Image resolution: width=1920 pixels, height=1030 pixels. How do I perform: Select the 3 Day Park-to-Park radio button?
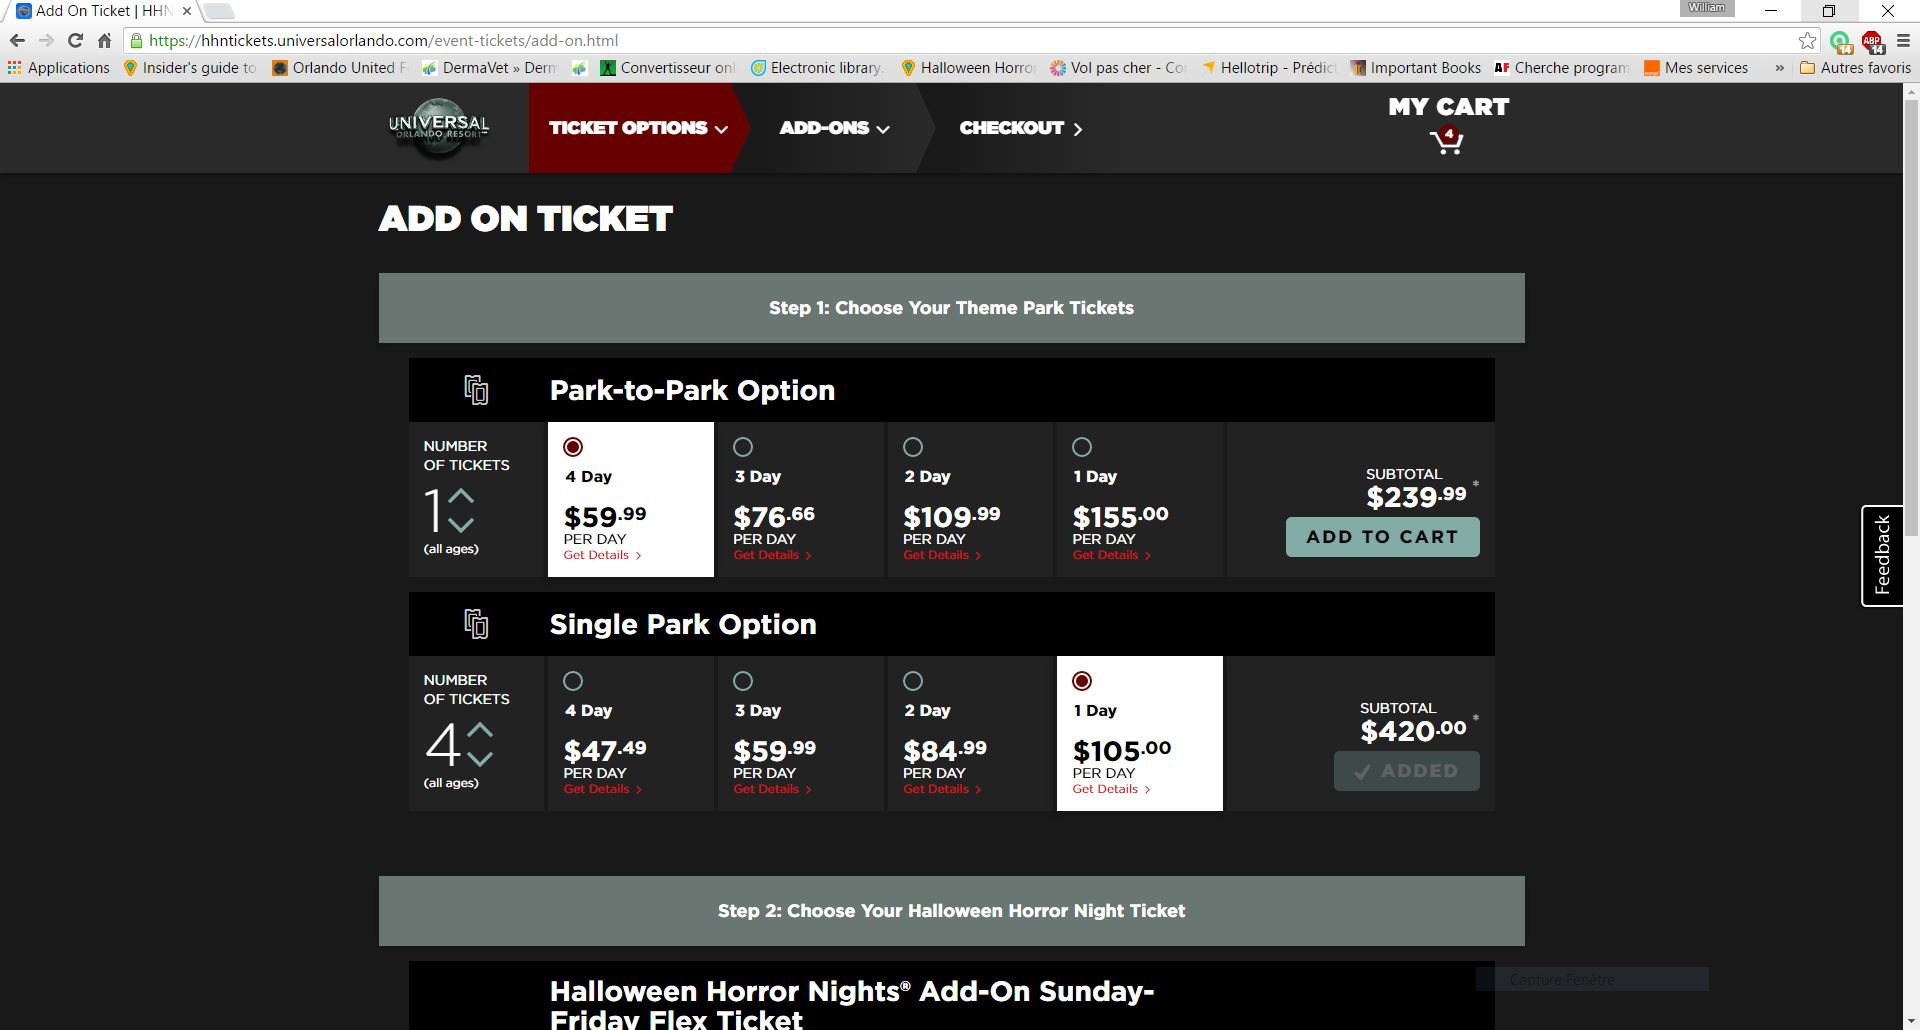click(x=743, y=447)
